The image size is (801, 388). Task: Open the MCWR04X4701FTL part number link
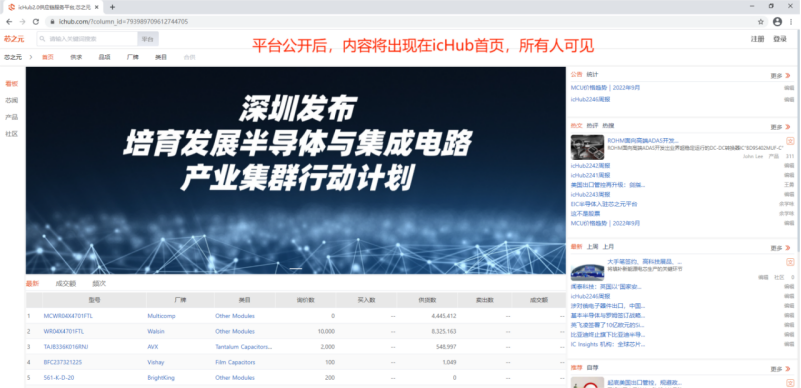point(68,316)
